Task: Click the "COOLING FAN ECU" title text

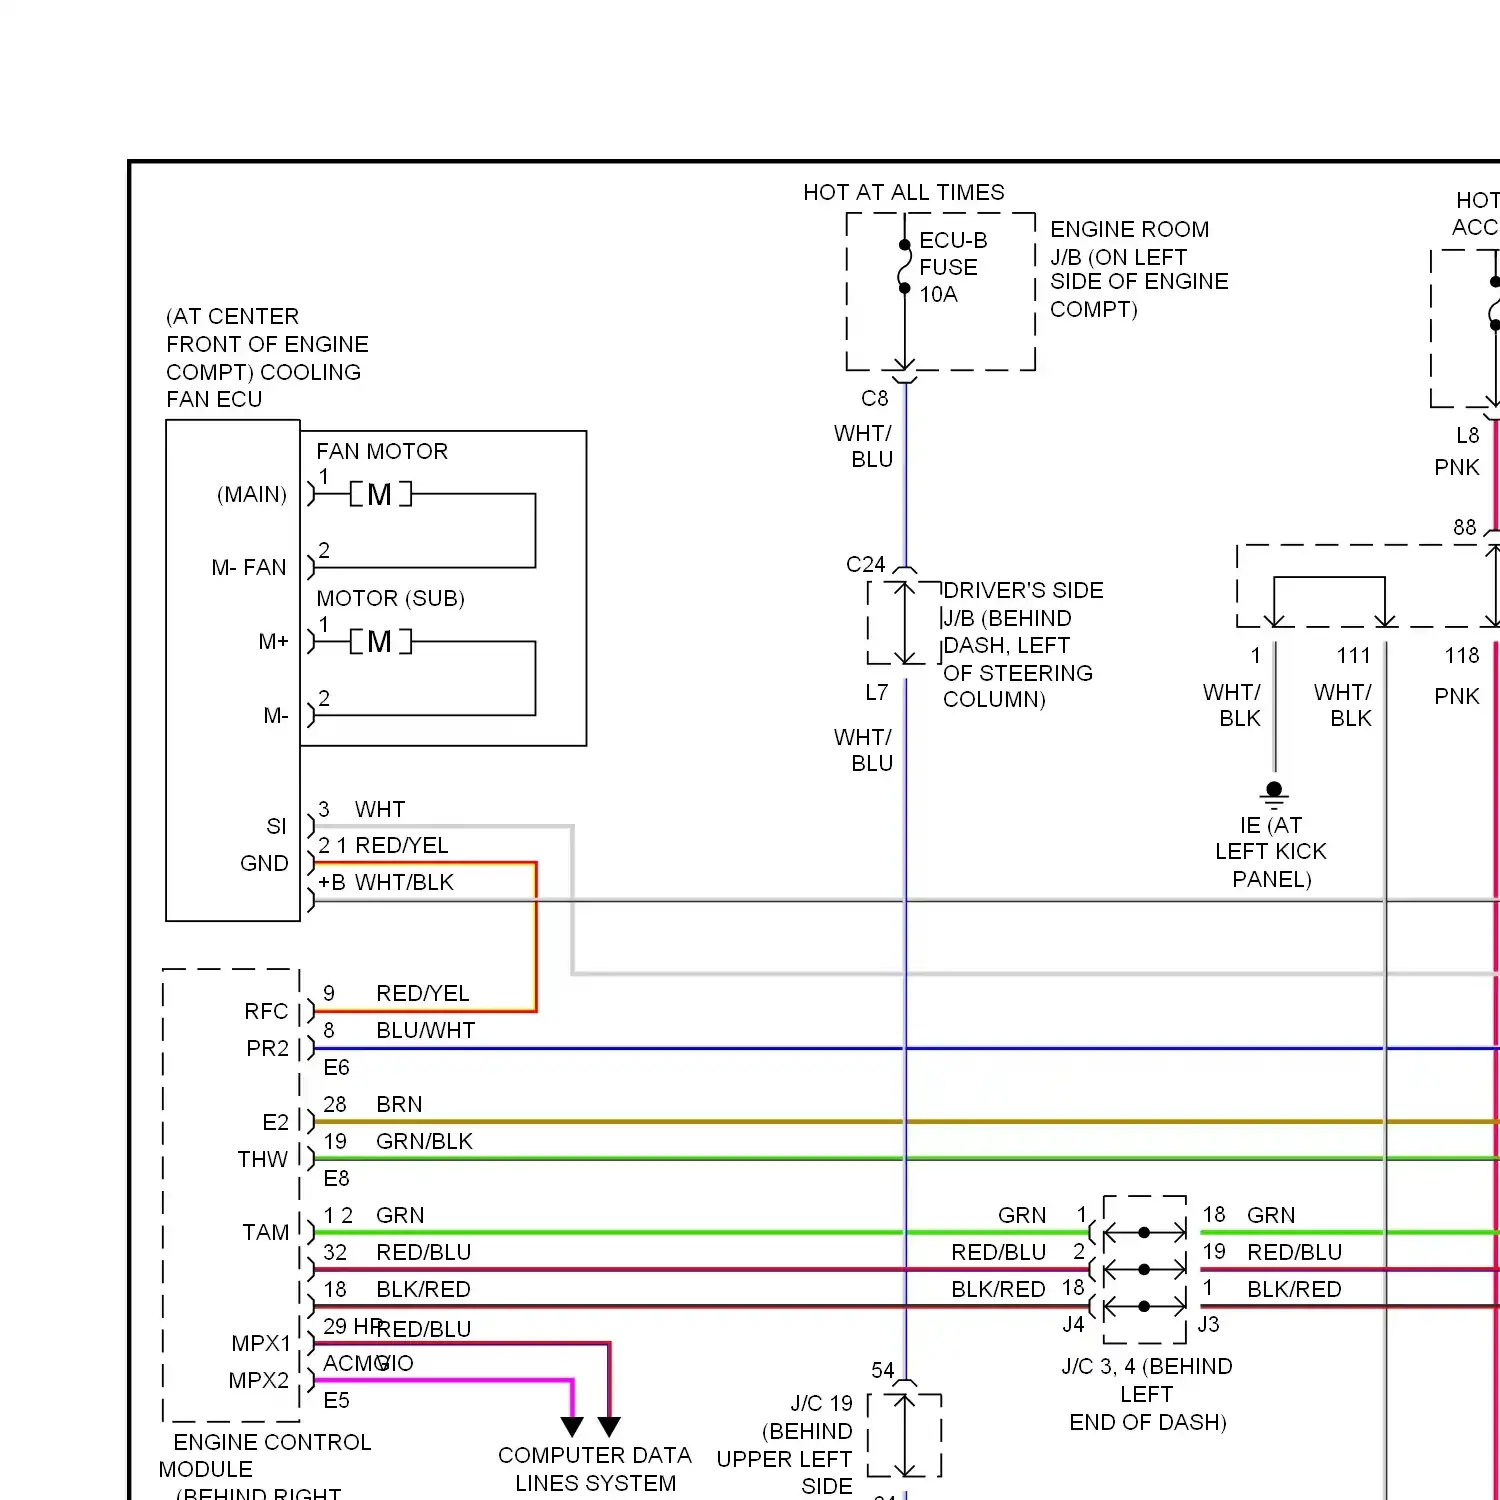Action: click(267, 358)
